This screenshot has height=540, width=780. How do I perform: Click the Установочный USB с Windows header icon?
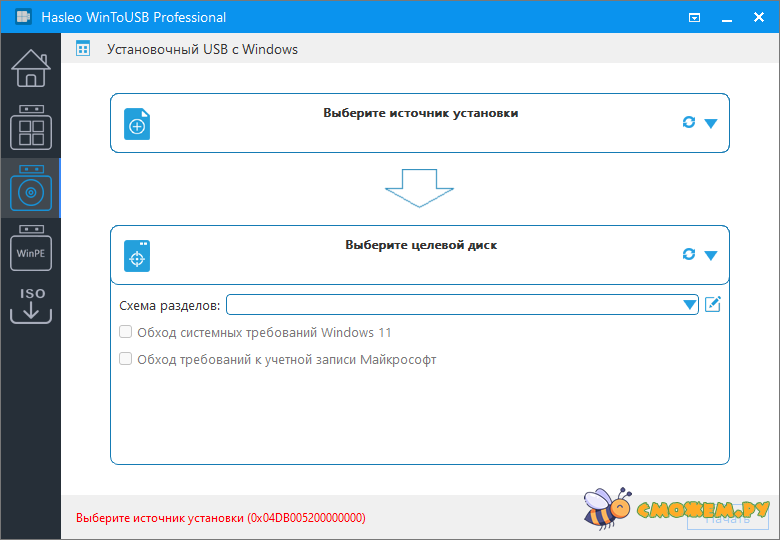(x=83, y=49)
